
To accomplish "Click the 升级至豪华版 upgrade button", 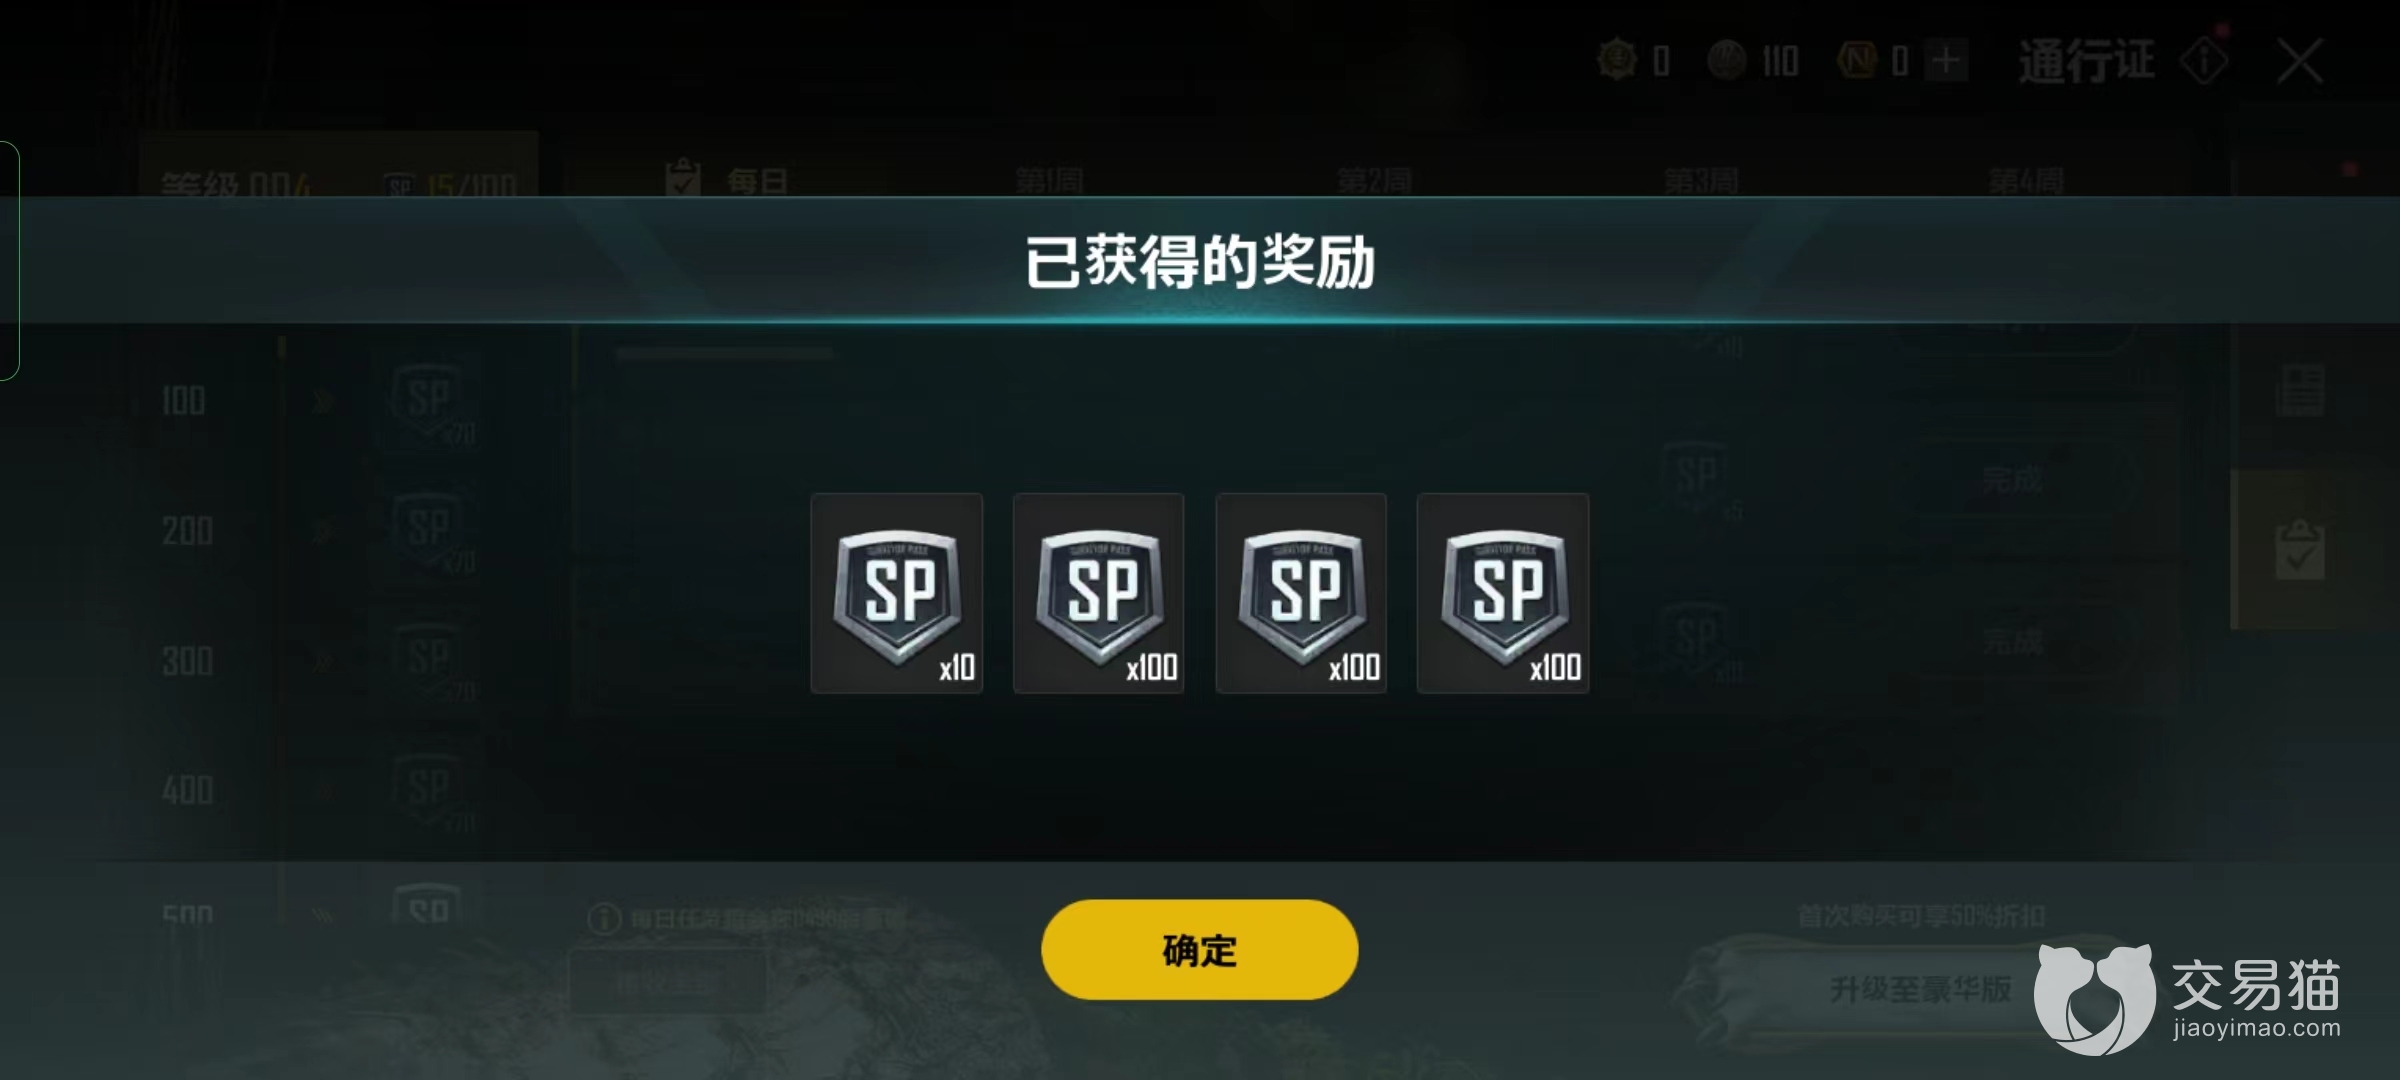I will click(x=1920, y=988).
